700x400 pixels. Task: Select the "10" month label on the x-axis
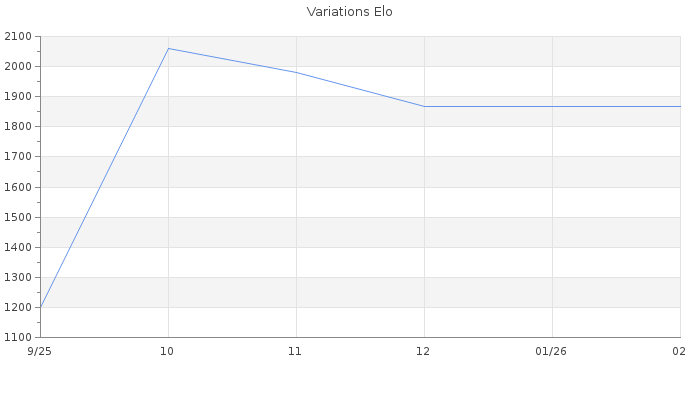(x=168, y=351)
